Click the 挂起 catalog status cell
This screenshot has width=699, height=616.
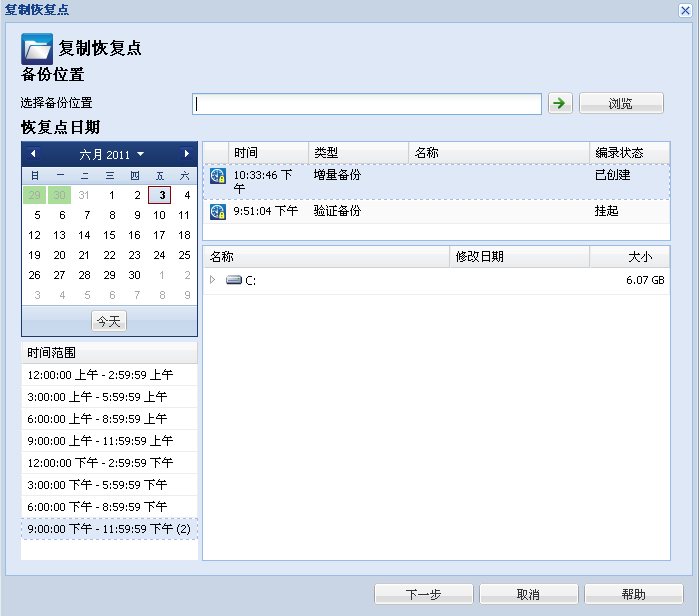tap(607, 211)
